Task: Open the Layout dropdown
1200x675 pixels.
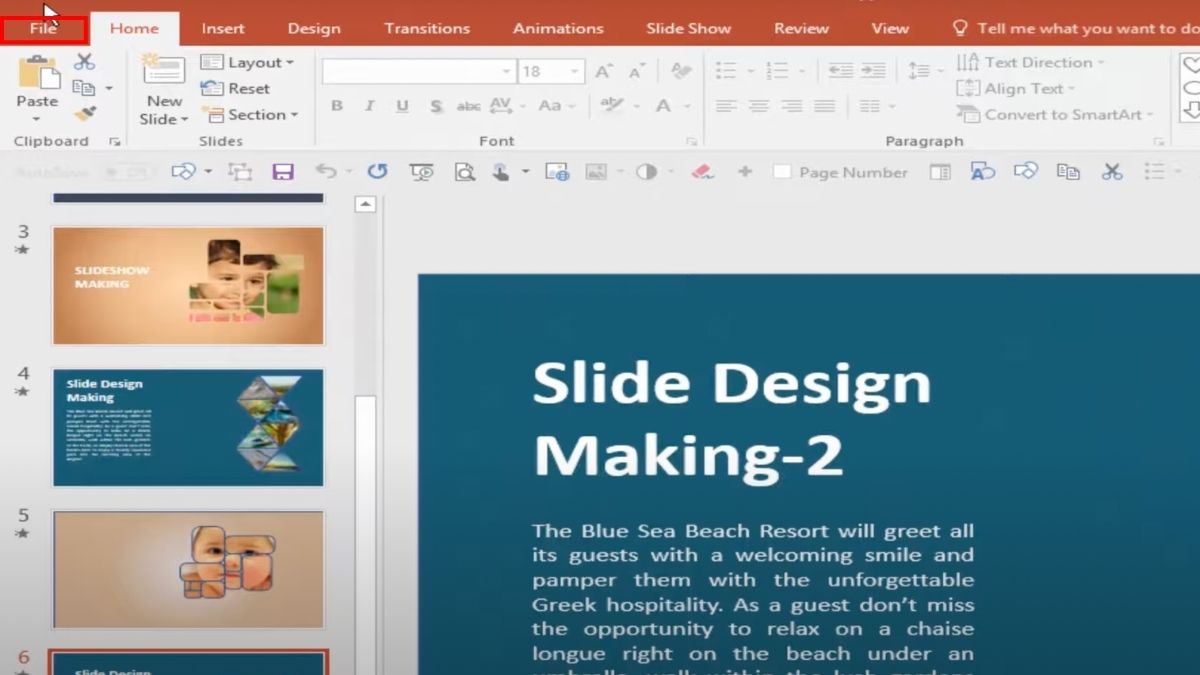Action: tap(247, 62)
